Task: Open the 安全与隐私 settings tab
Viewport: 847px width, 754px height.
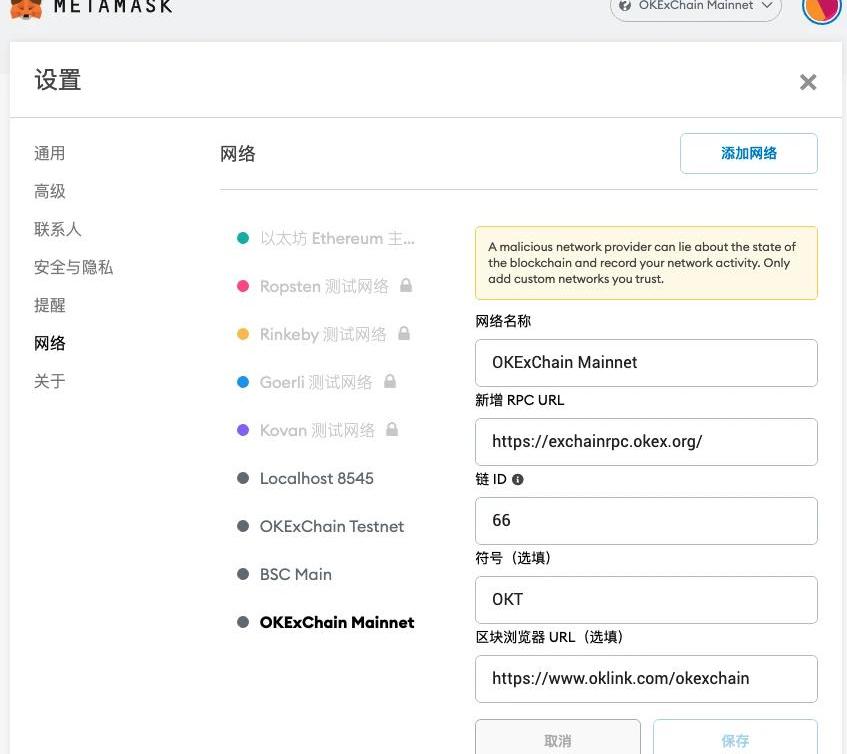Action: point(73,267)
